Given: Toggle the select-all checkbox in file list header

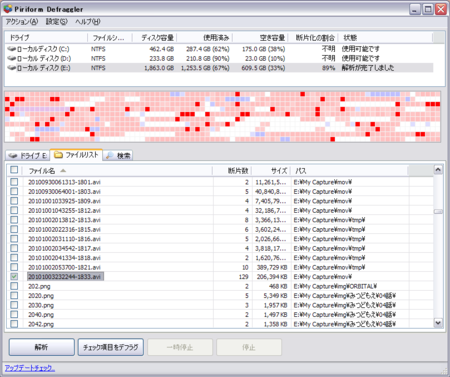Looking at the screenshot, I should point(14,170).
